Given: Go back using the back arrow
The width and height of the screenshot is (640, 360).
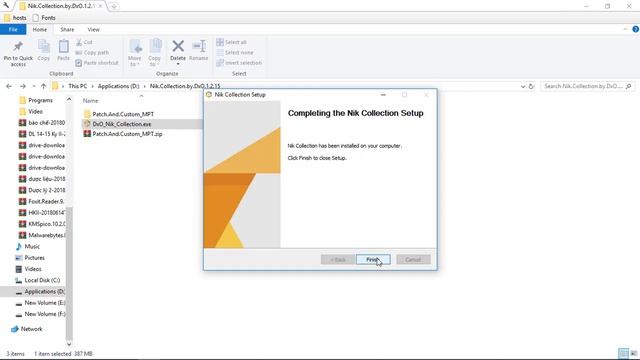Looking at the screenshot, I should point(9,86).
